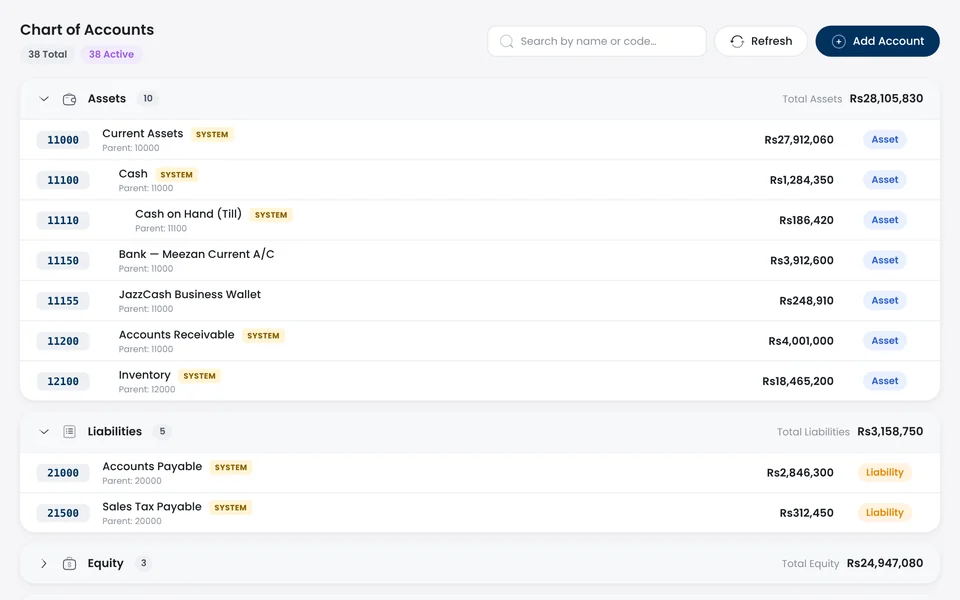Click the Refresh circular arrows icon
Screen dimensions: 960x600
click(737, 41)
